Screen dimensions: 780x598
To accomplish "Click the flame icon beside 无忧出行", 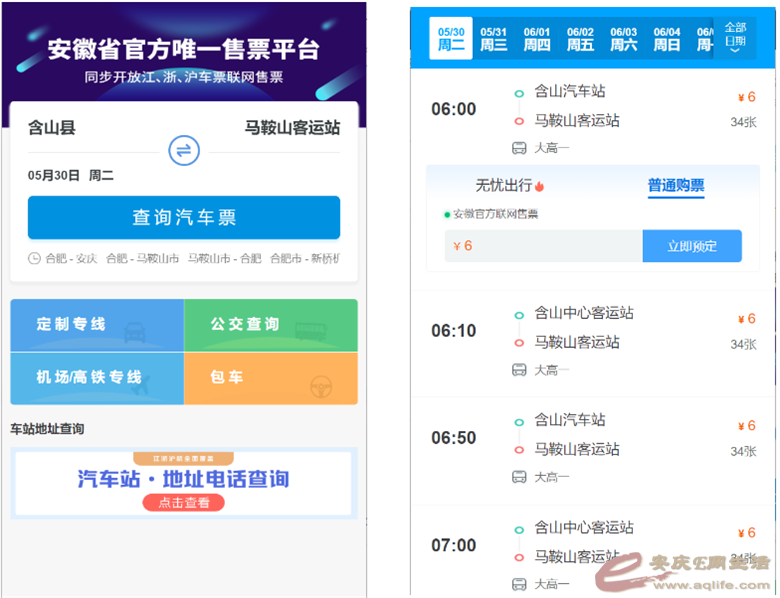I will [540, 186].
